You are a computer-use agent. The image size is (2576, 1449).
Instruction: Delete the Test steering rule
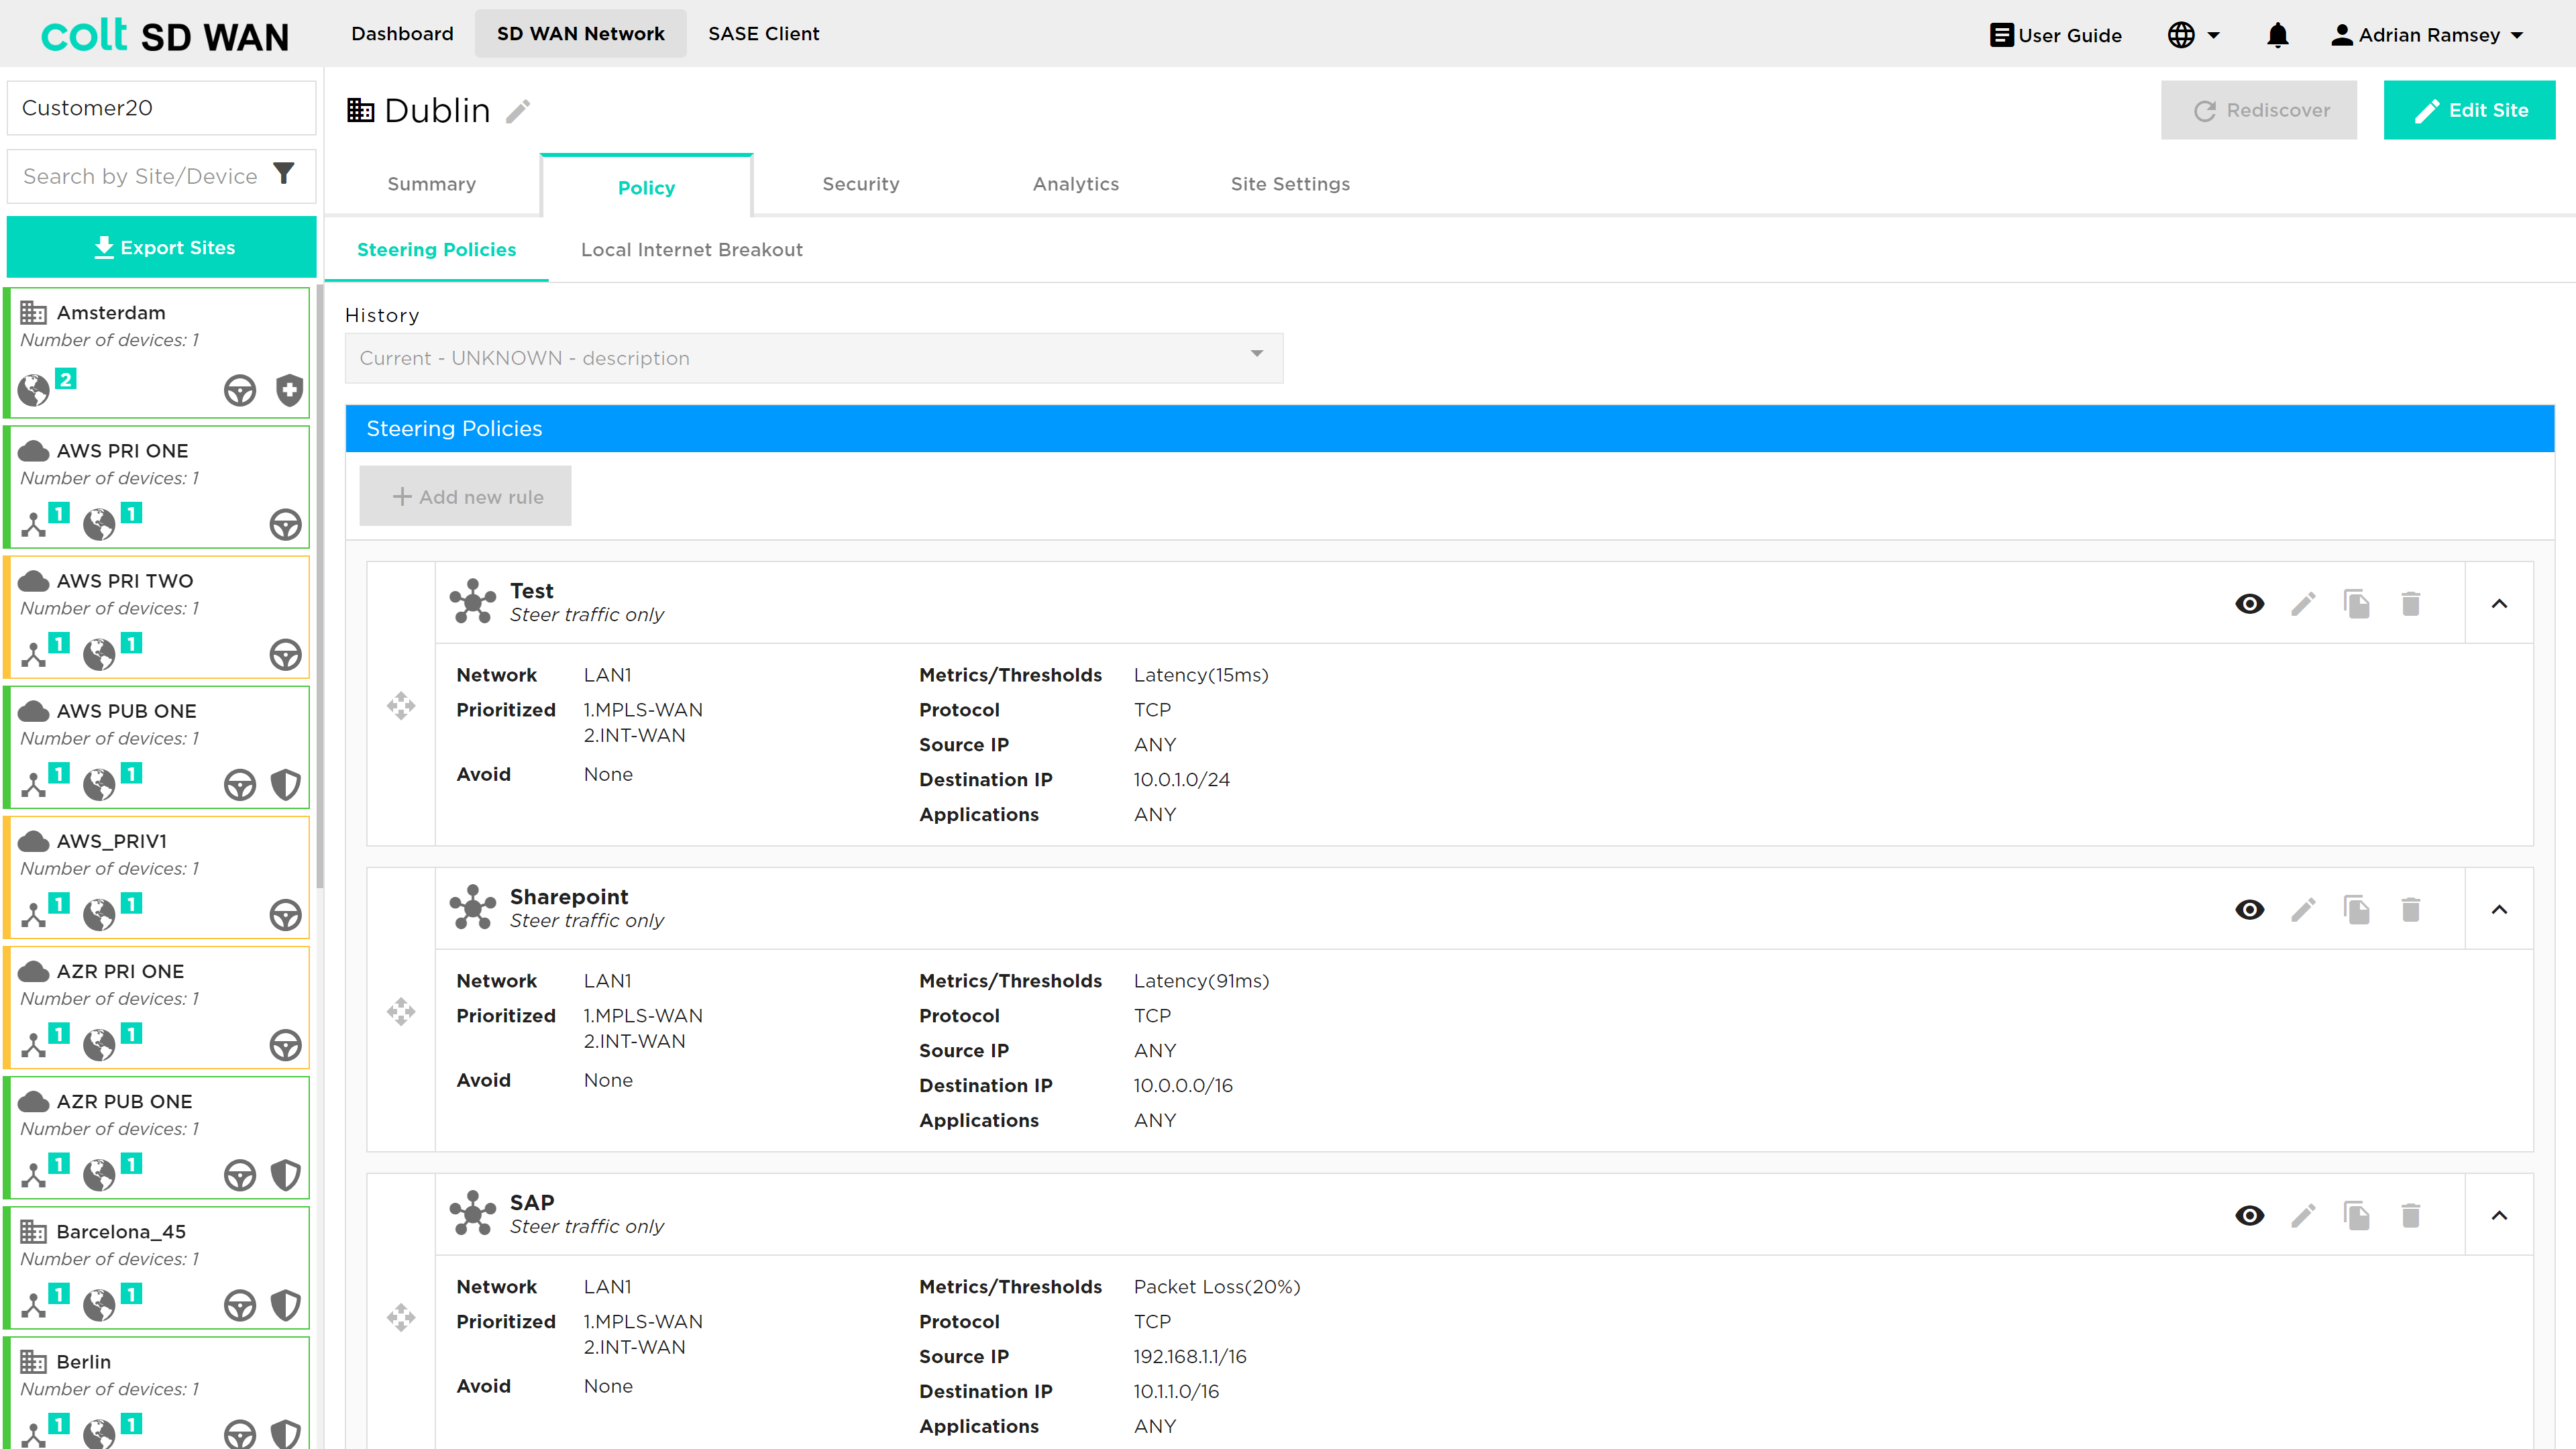pos(2411,604)
